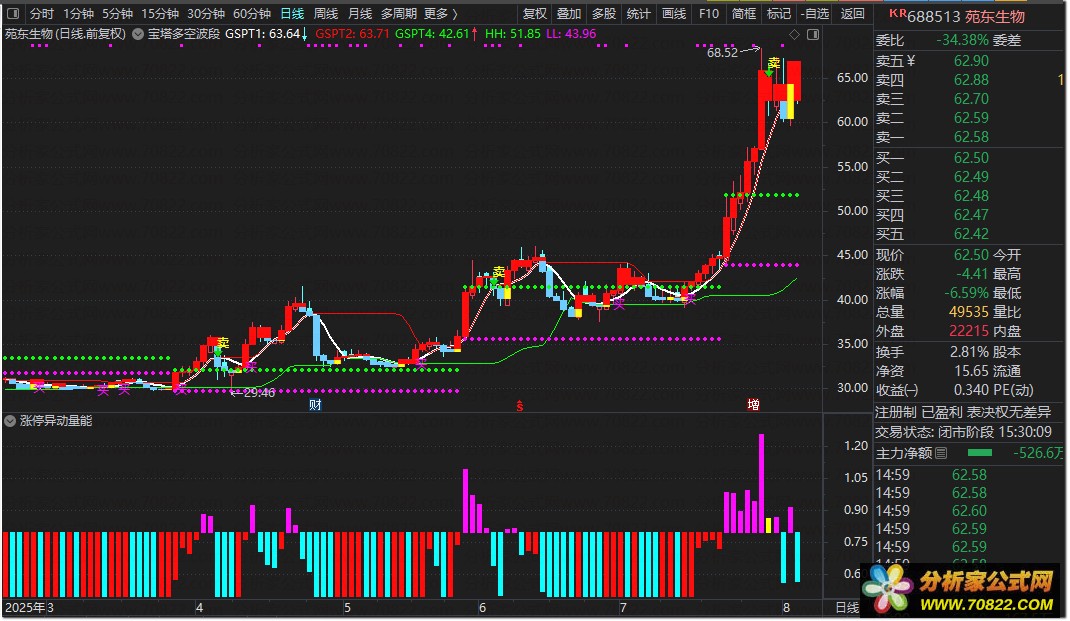
Task: Open the 主力净额 details list icon
Action: coord(942,453)
